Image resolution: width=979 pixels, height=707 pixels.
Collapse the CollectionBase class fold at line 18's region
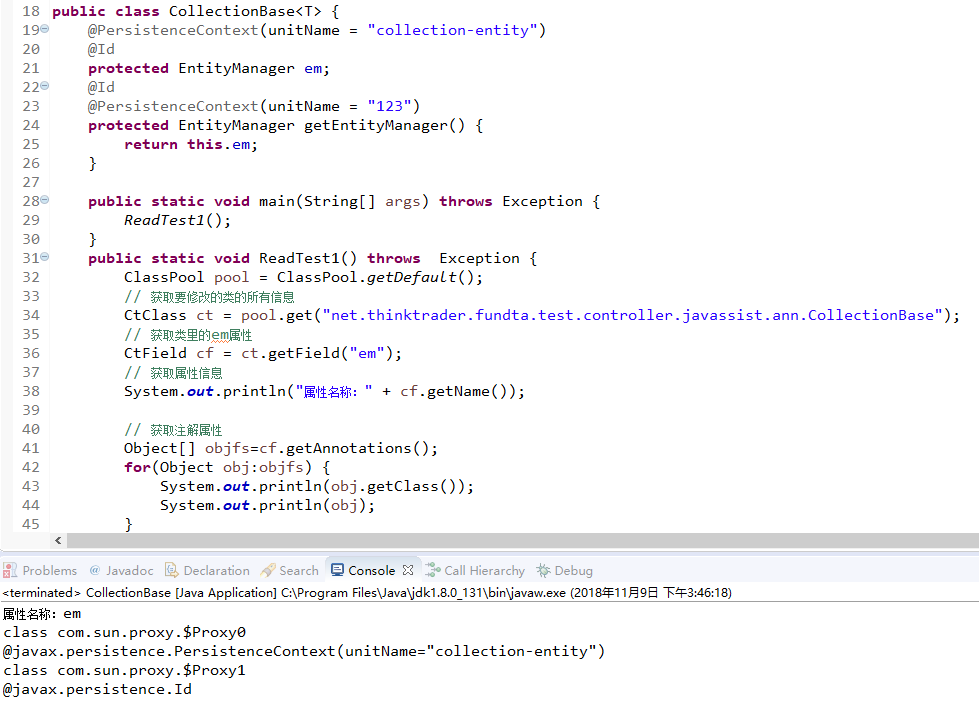tap(44, 10)
